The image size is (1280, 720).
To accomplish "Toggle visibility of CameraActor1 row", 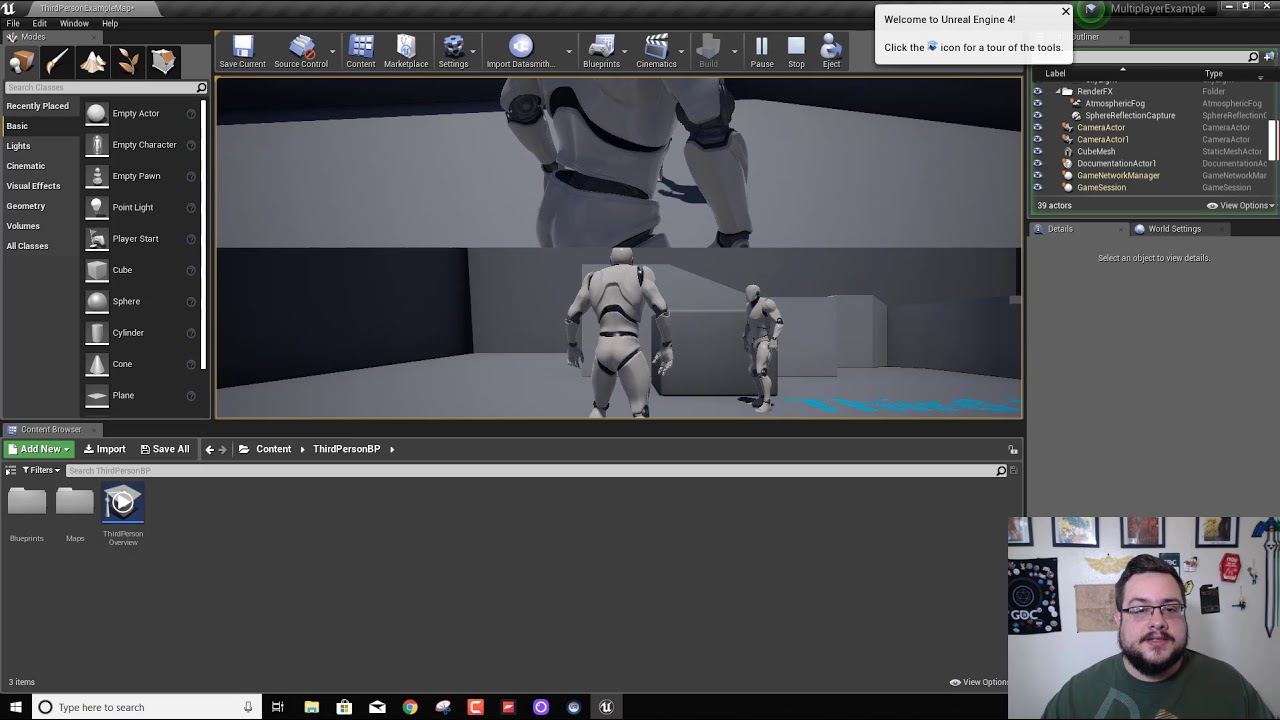I will click(1037, 139).
